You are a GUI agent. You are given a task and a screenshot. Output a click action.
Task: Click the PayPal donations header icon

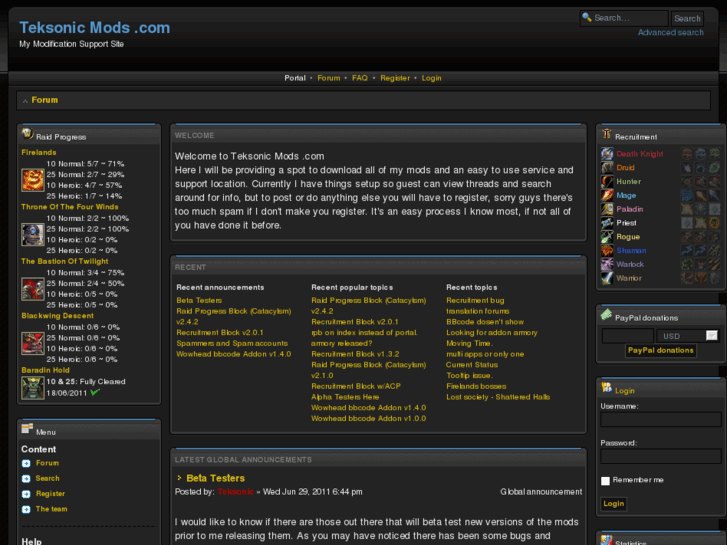(x=606, y=315)
